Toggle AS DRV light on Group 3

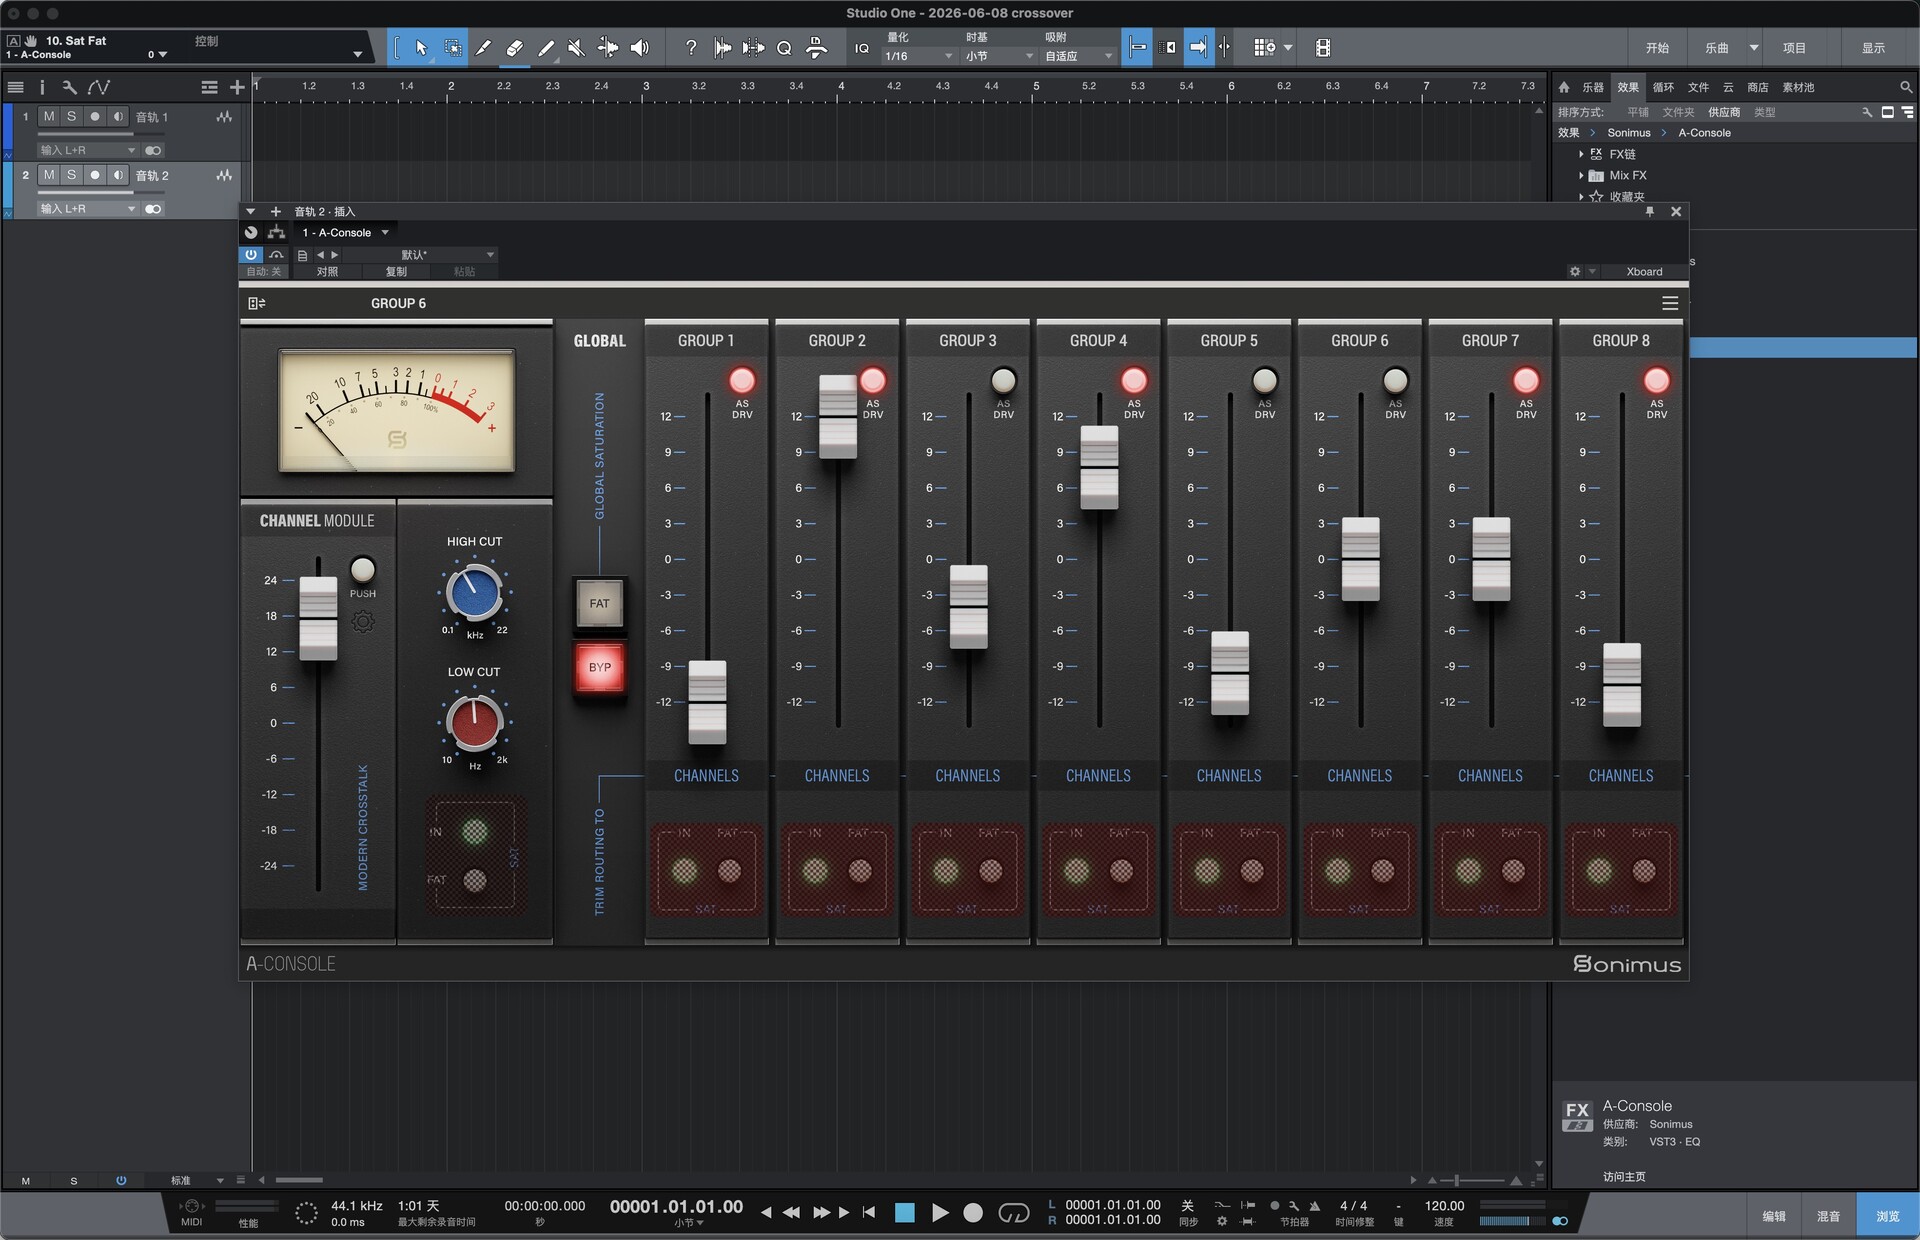(1003, 380)
